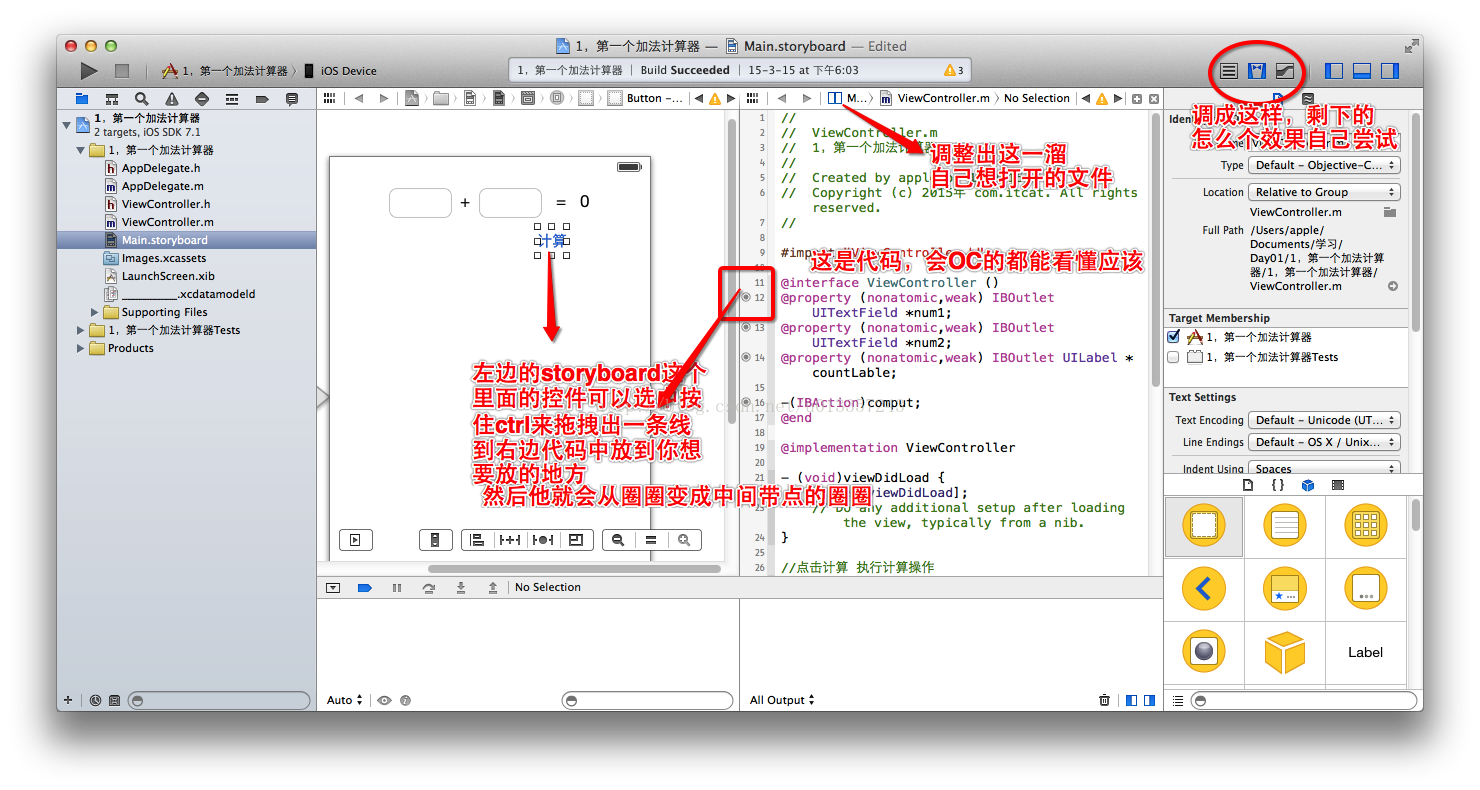Image resolution: width=1480 pixels, height=790 pixels.
Task: Open the Find navigator tab
Action: (x=142, y=99)
